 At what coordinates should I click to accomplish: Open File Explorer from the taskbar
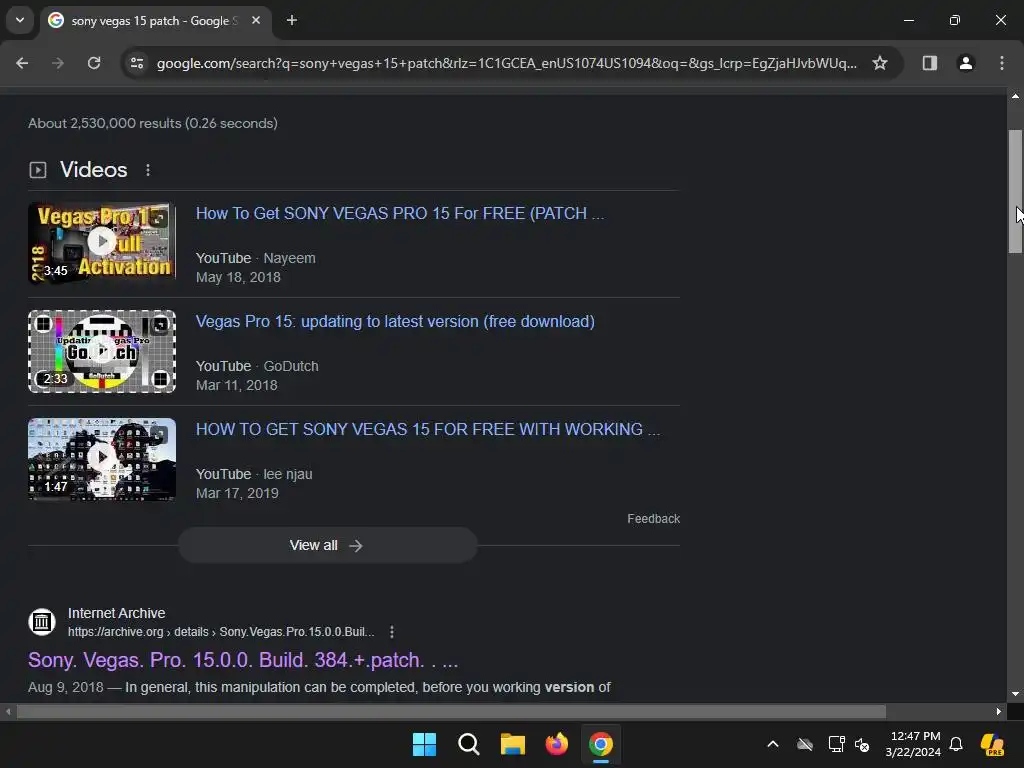pyautogui.click(x=513, y=744)
